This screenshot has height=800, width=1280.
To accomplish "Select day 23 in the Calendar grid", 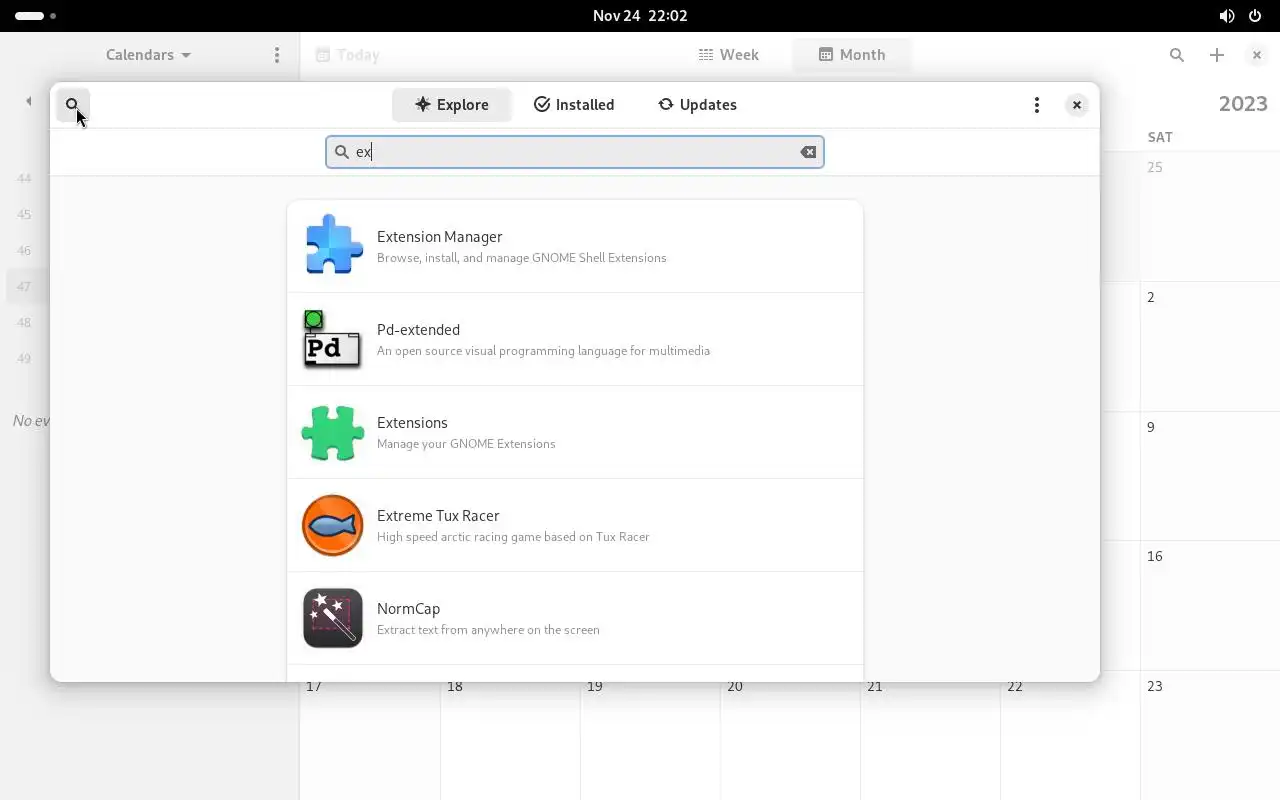I will tap(1210, 736).
